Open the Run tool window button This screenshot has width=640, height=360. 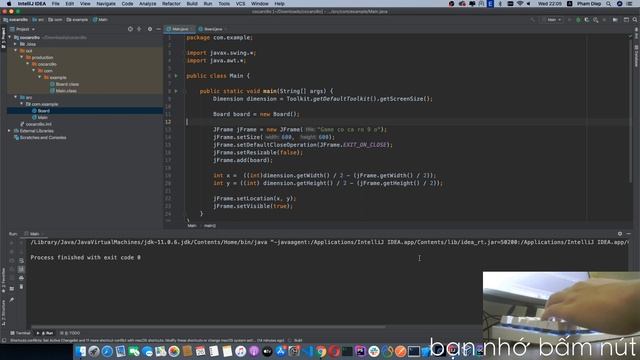click(x=45, y=333)
